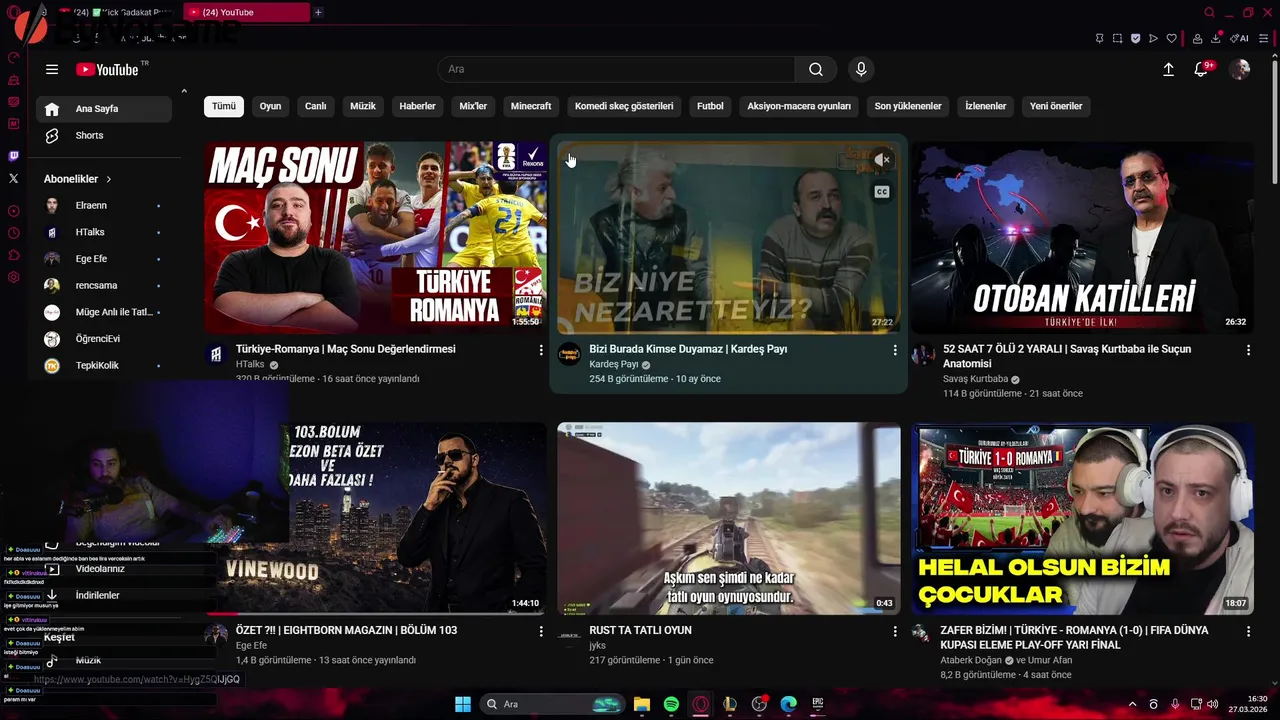Select the Oyun filter chip

click(x=270, y=106)
